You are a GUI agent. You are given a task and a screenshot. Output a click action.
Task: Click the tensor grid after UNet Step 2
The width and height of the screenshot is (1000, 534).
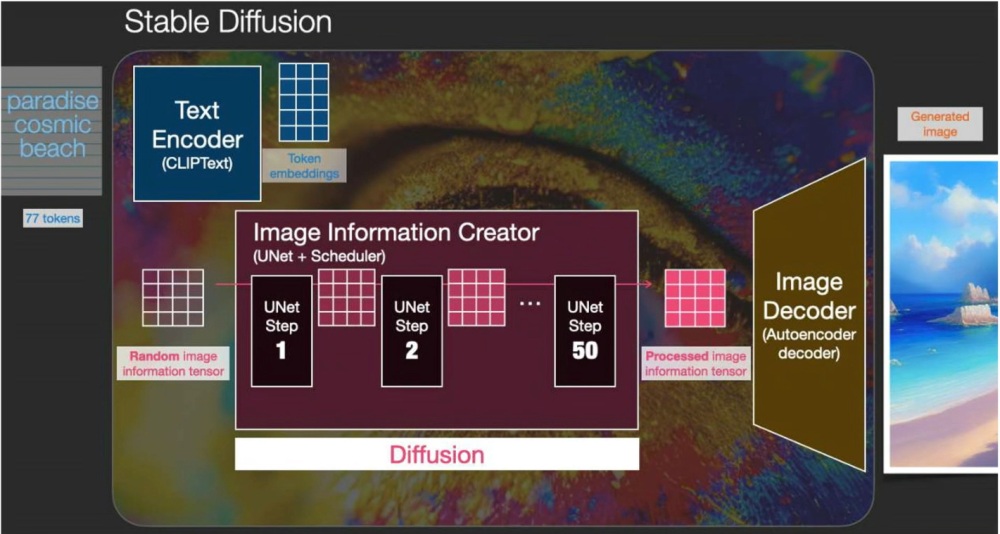(x=476, y=297)
